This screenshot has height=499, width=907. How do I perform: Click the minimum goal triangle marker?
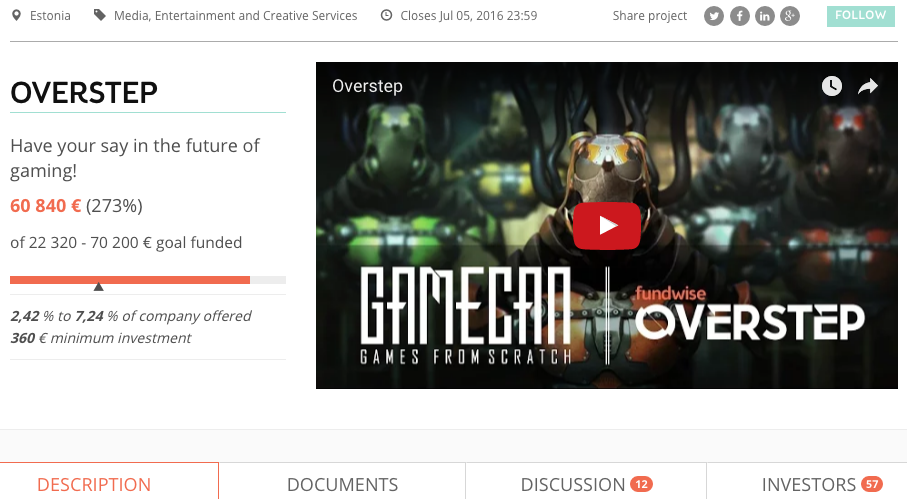pyautogui.click(x=98, y=287)
